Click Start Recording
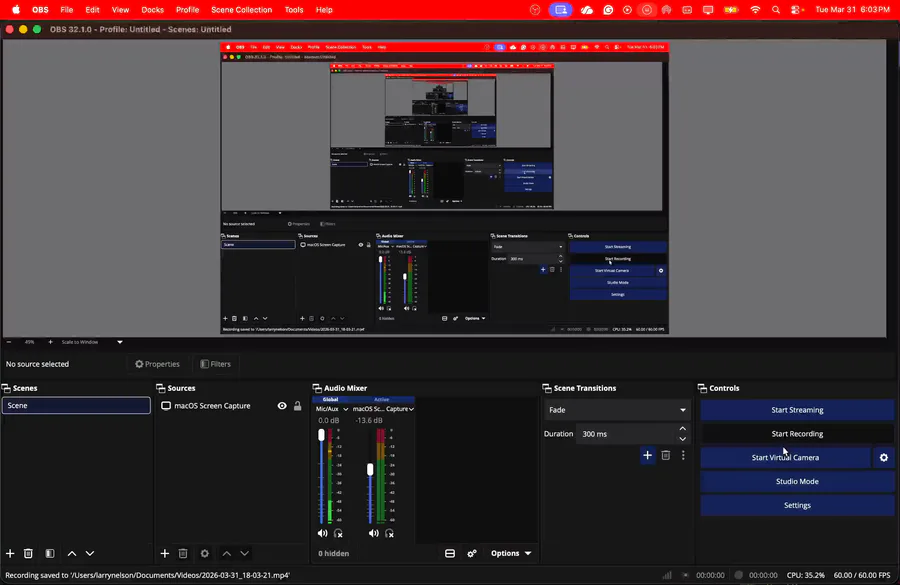This screenshot has height=585, width=900. pyautogui.click(x=797, y=434)
